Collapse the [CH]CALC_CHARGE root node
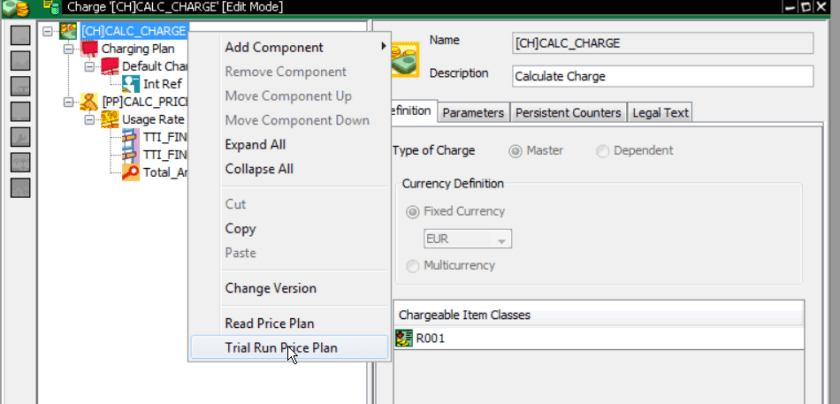 point(48,32)
